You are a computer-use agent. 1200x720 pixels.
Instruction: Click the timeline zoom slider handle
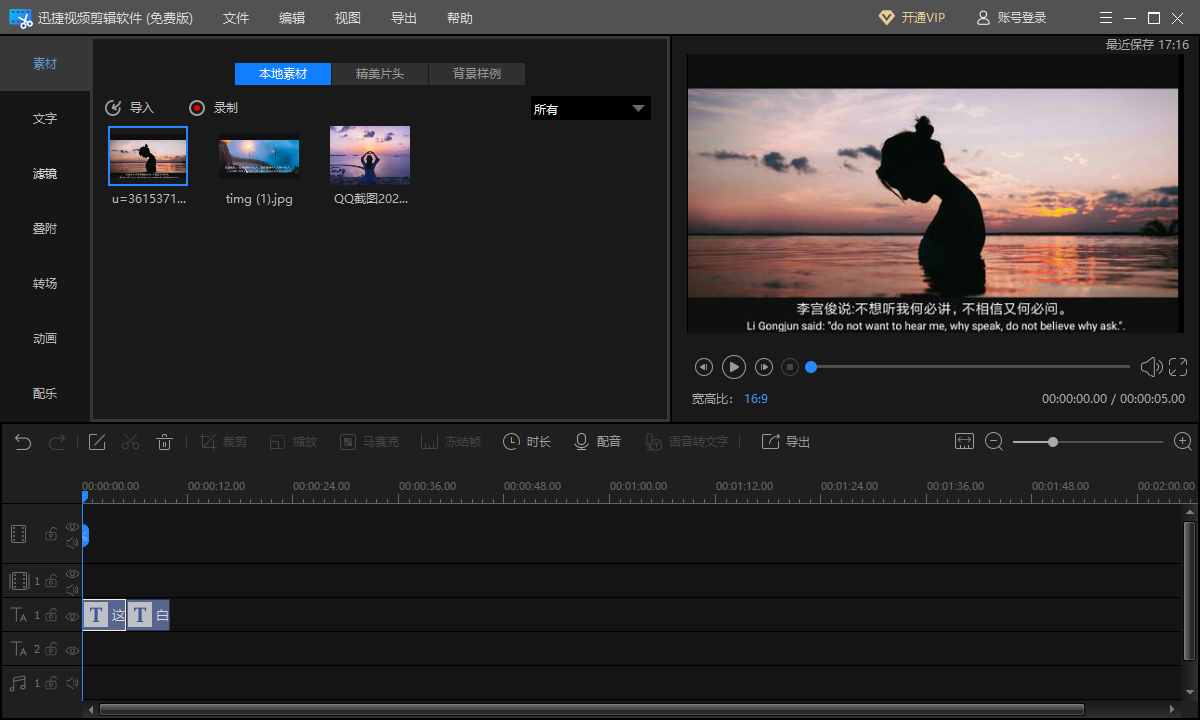pyautogui.click(x=1052, y=441)
